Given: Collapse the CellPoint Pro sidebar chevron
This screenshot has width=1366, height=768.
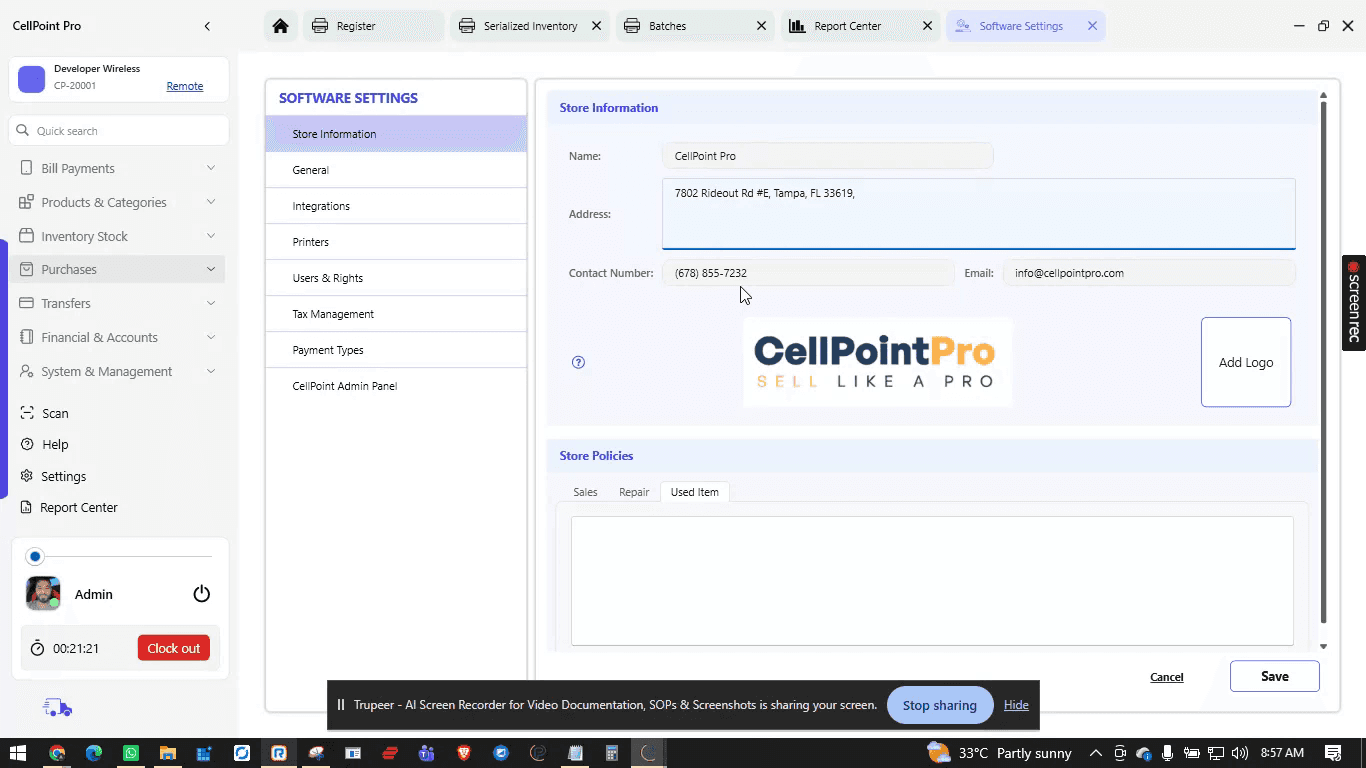Looking at the screenshot, I should (207, 26).
